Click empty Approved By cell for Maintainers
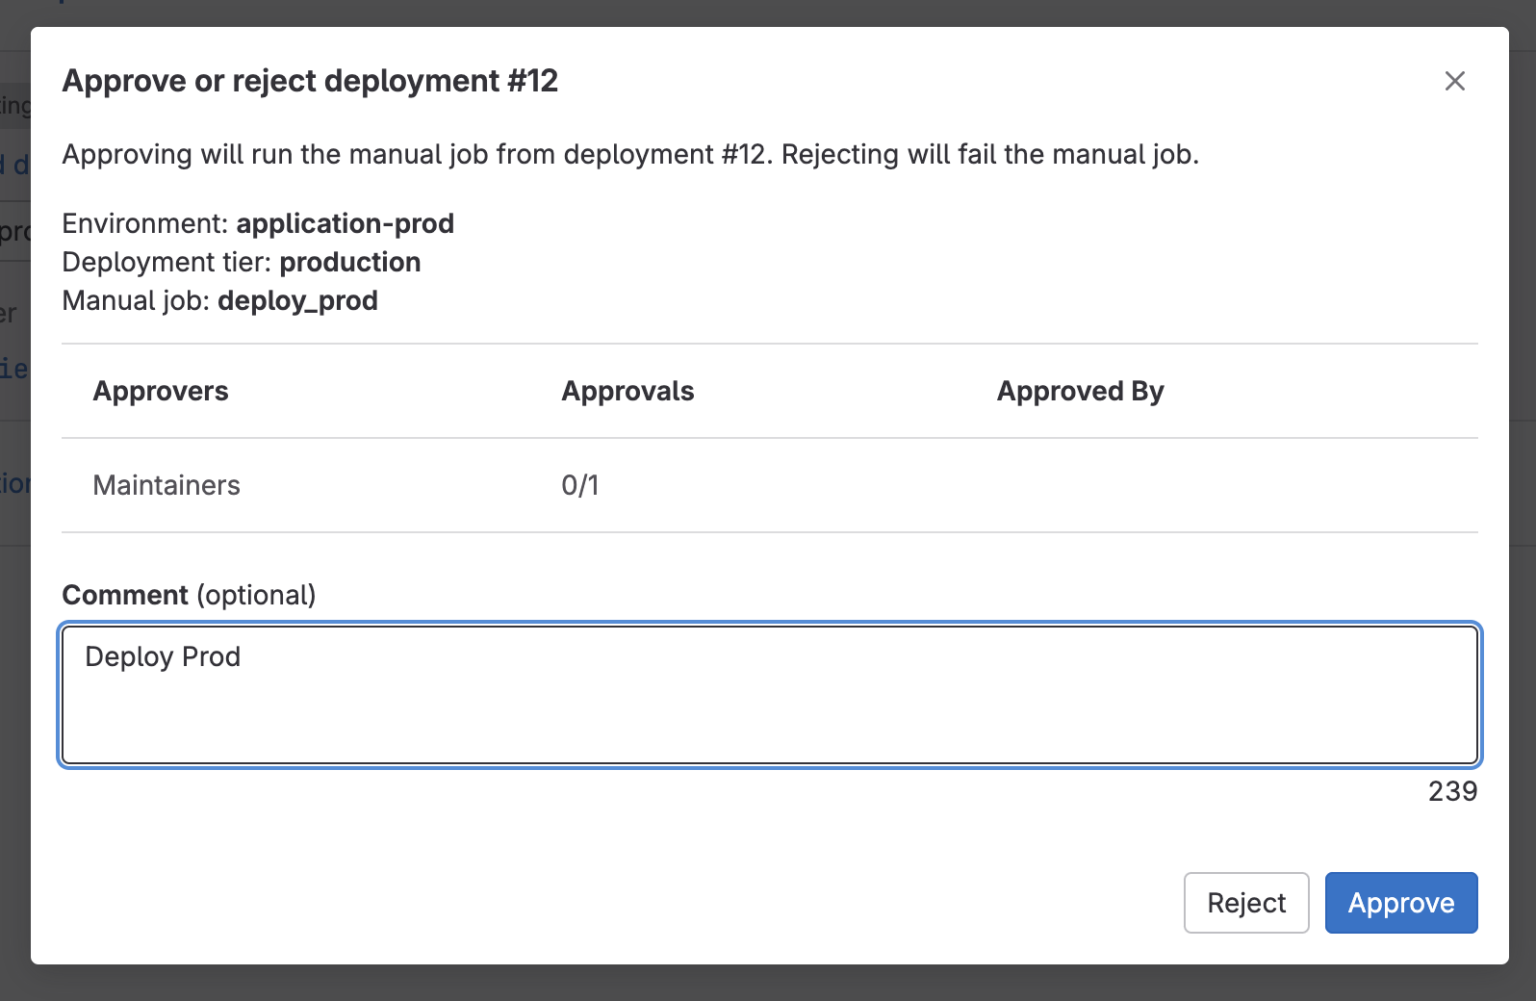The image size is (1536, 1001). (1200, 485)
